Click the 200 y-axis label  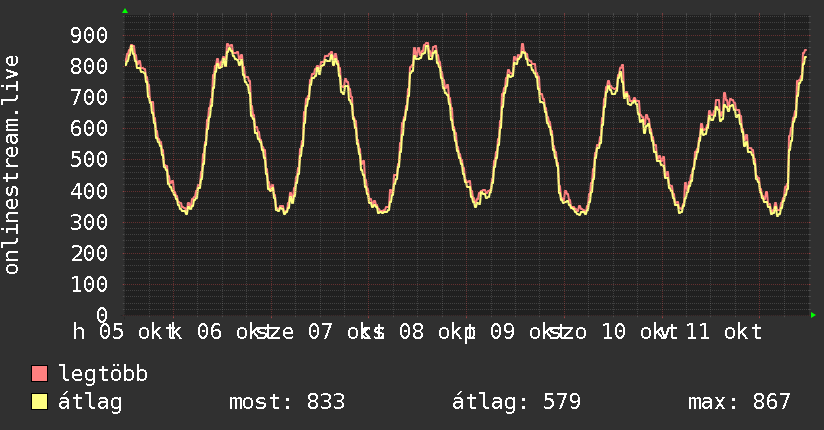click(x=89, y=253)
